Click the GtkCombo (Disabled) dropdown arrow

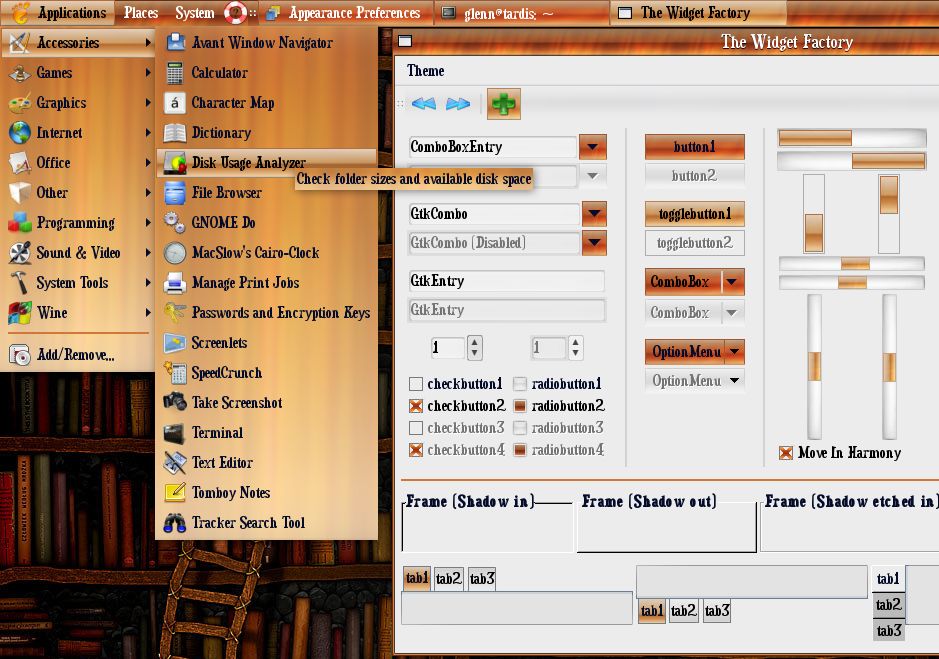coord(594,243)
